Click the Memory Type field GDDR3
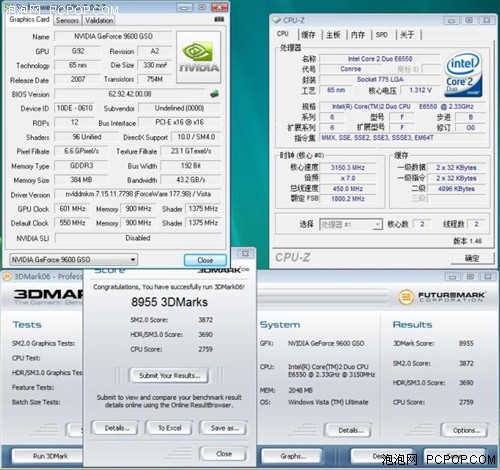This screenshot has height=470, width=500. point(81,165)
